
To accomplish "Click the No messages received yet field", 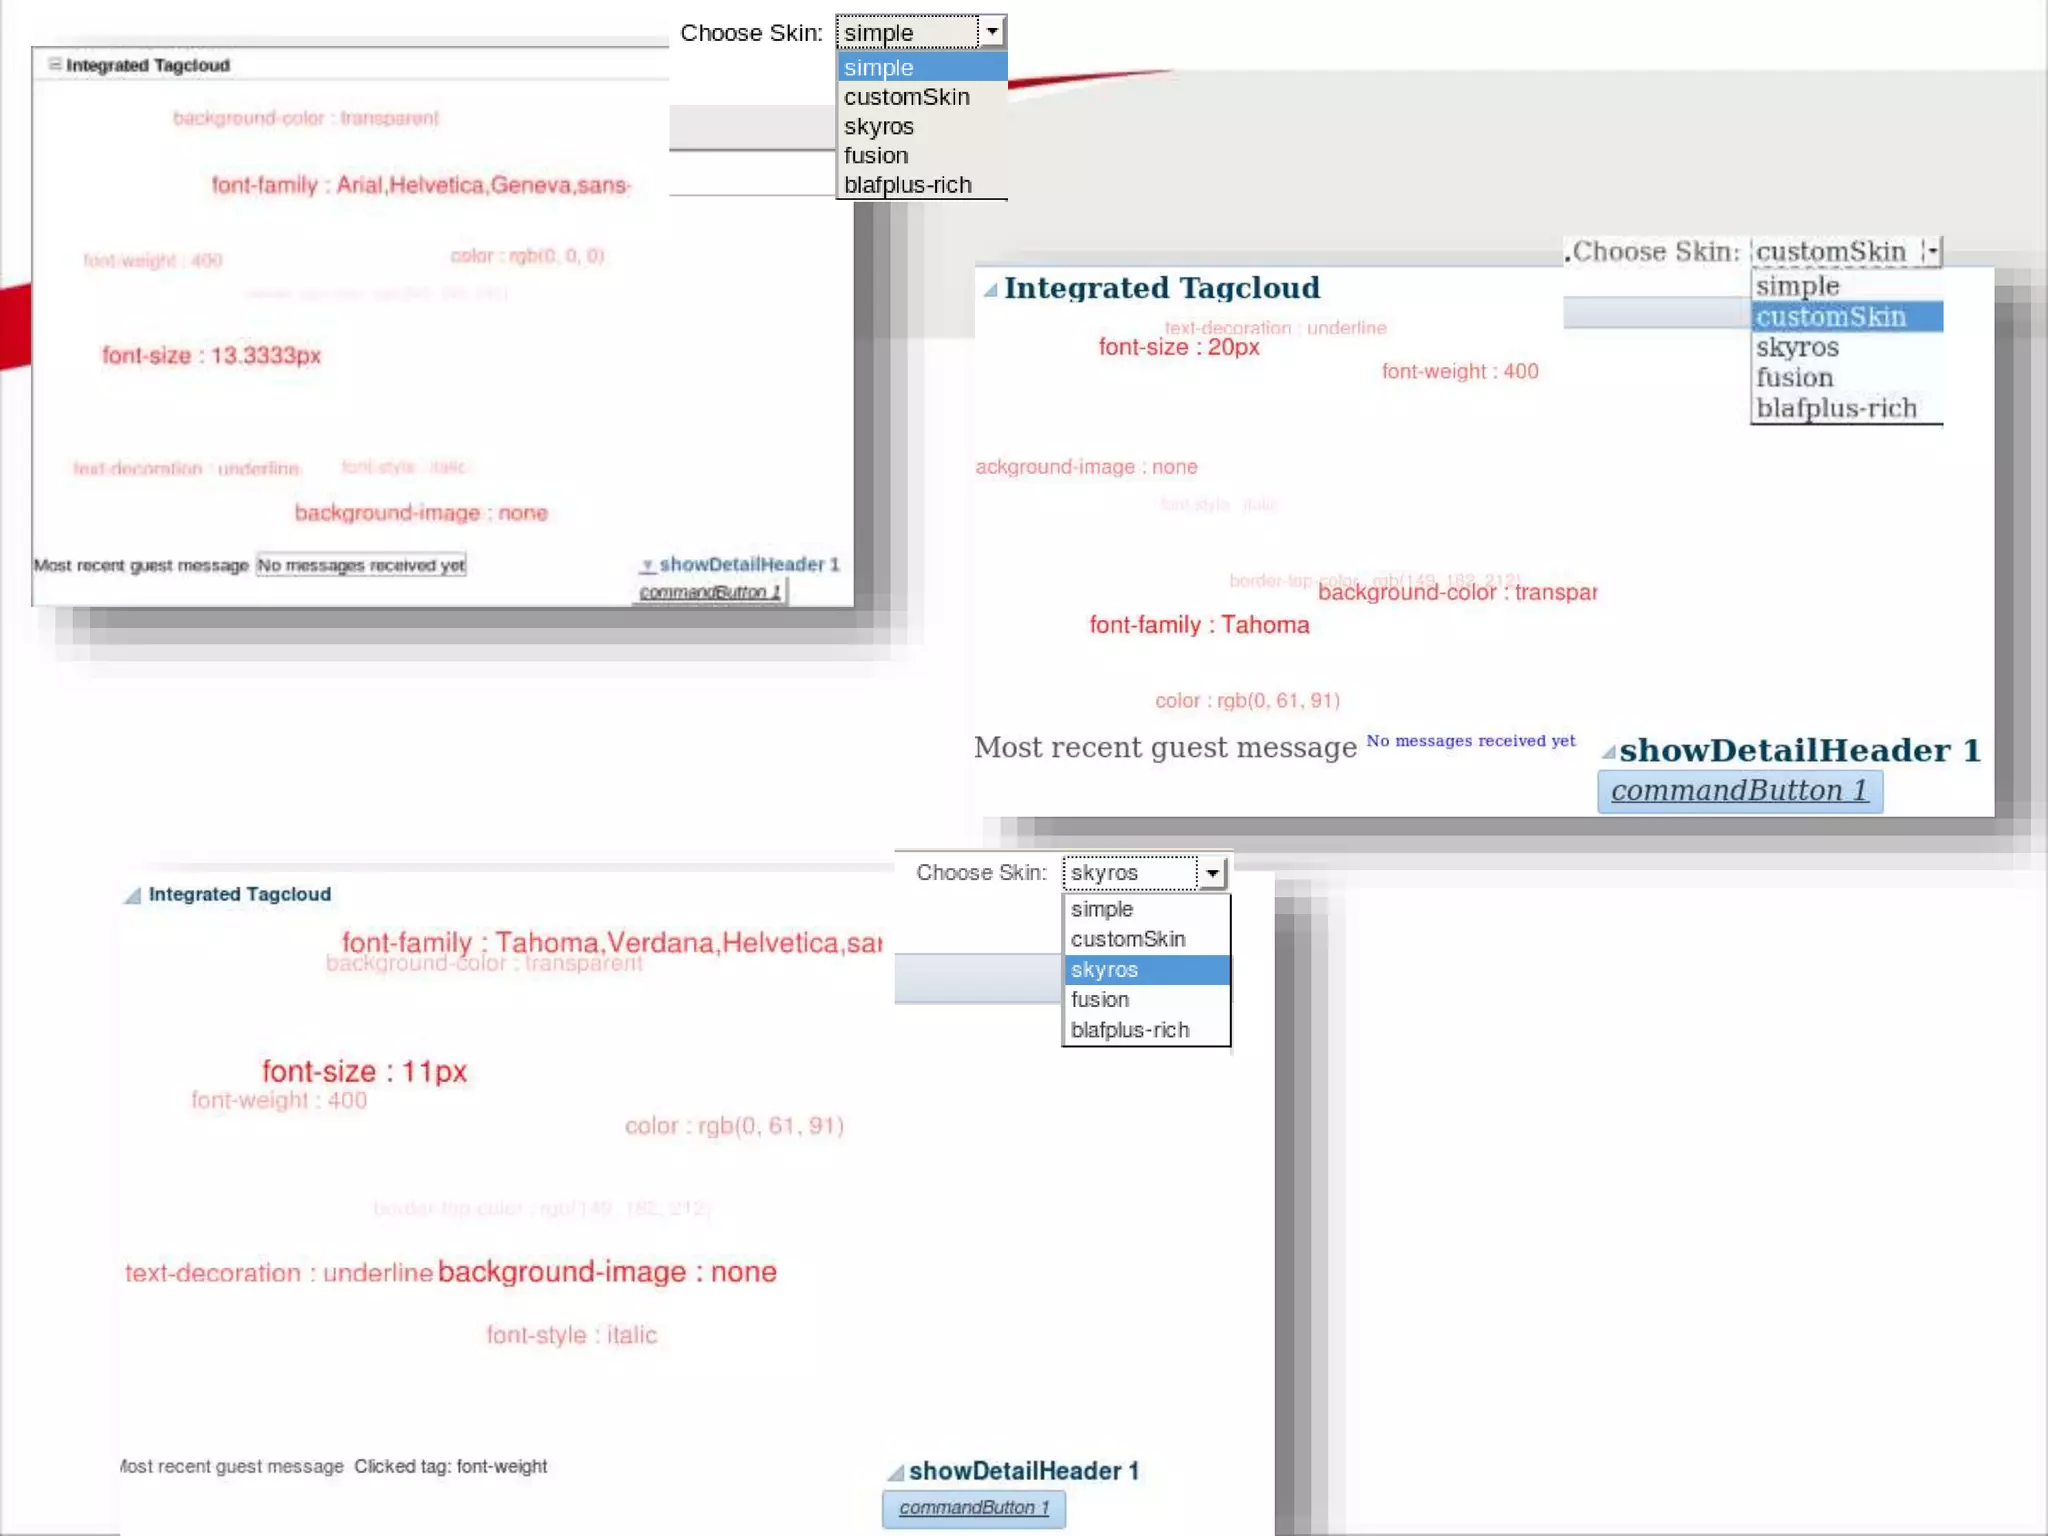I will 361,565.
